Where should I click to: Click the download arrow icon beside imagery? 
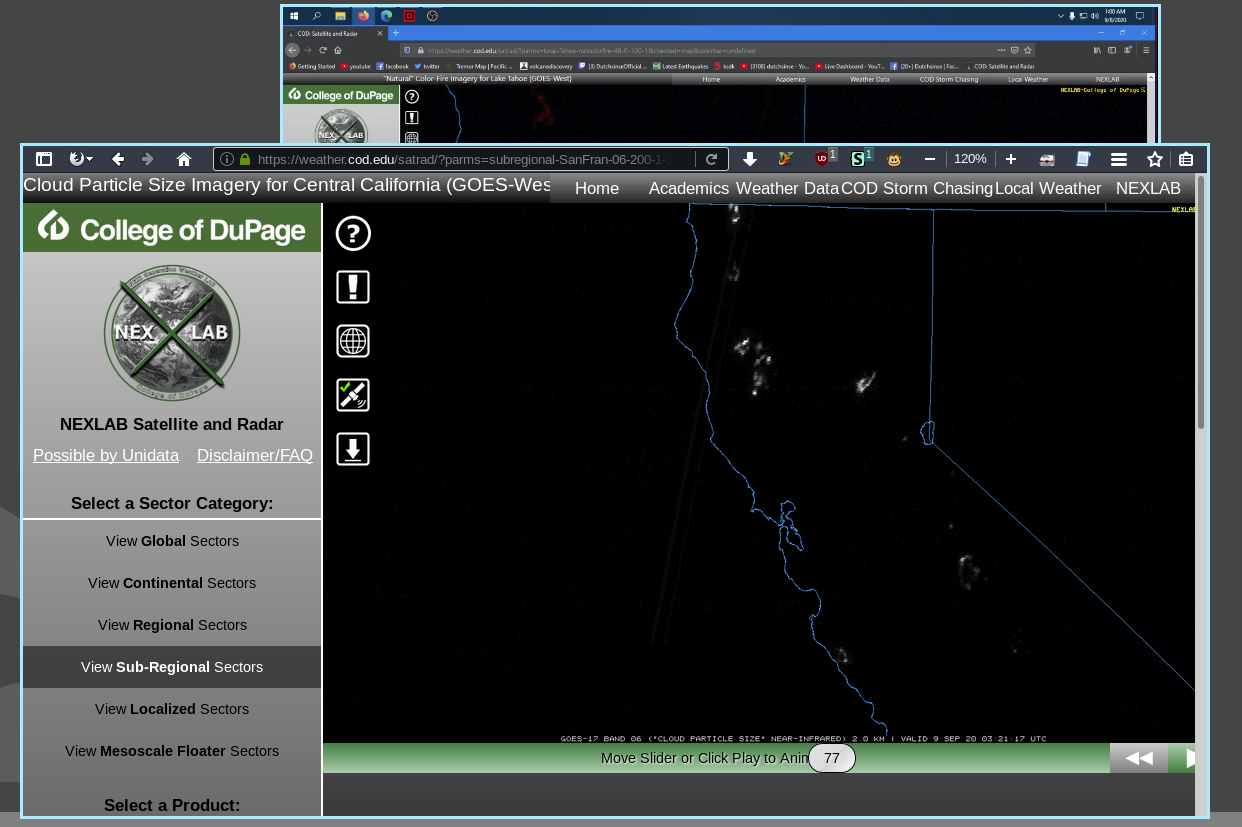[353, 449]
